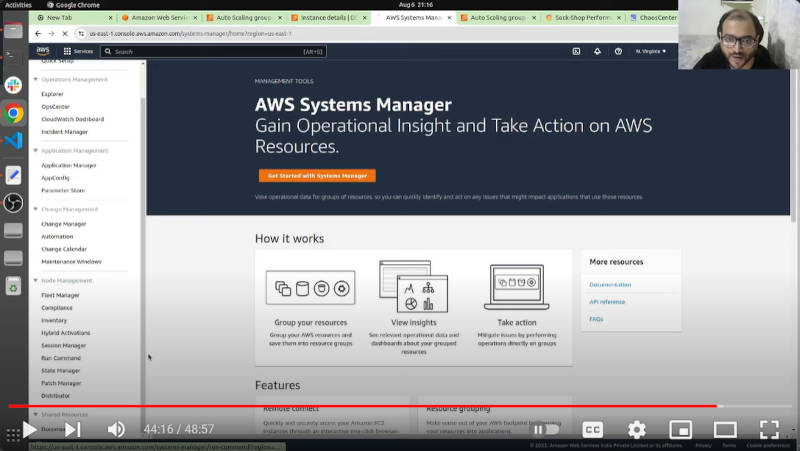Image resolution: width=800 pixels, height=451 pixels.
Task: Open video settings gear
Action: tap(636, 430)
